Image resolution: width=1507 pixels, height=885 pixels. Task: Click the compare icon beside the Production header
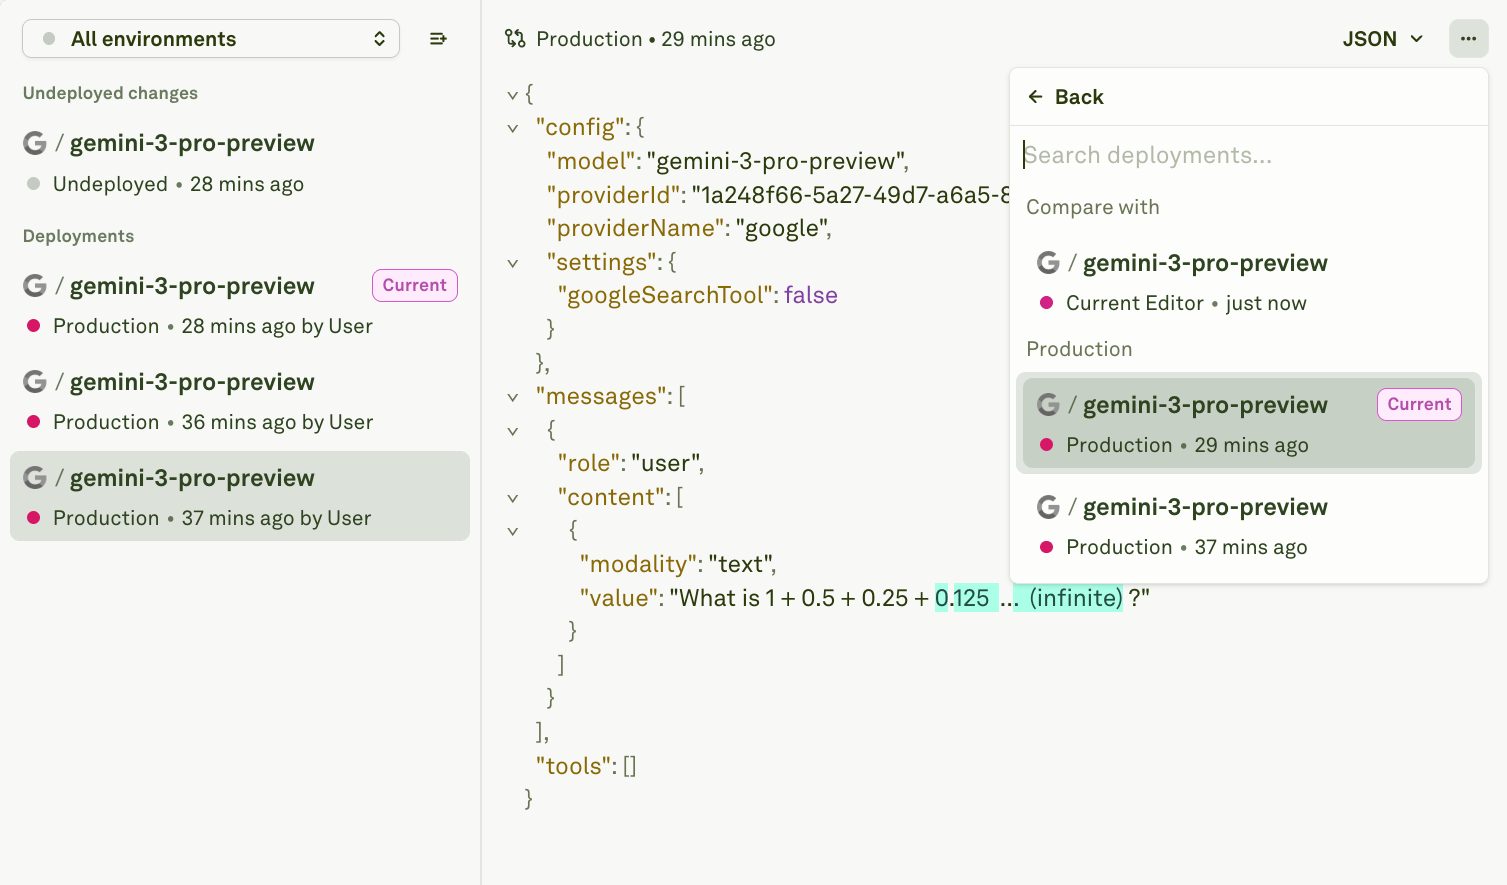(x=515, y=39)
